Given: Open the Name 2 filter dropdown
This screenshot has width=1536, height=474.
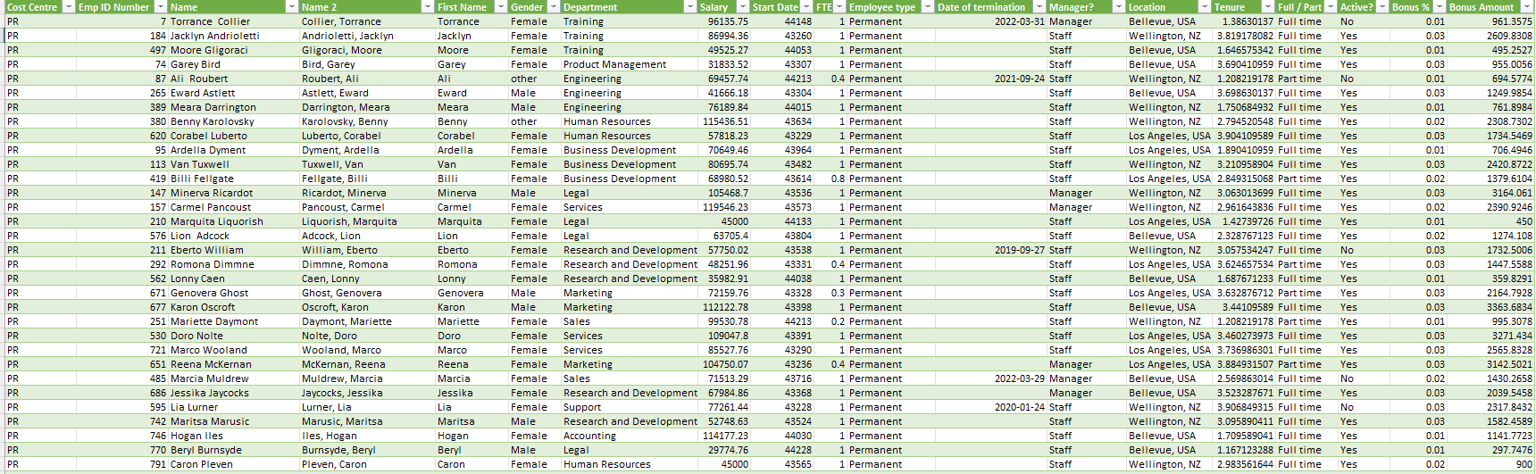Looking at the screenshot, I should click(x=428, y=7).
